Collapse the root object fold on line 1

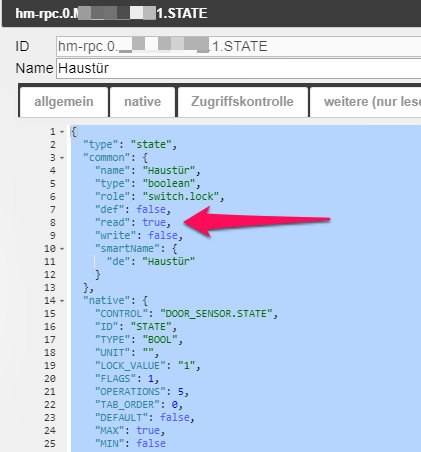62,132
